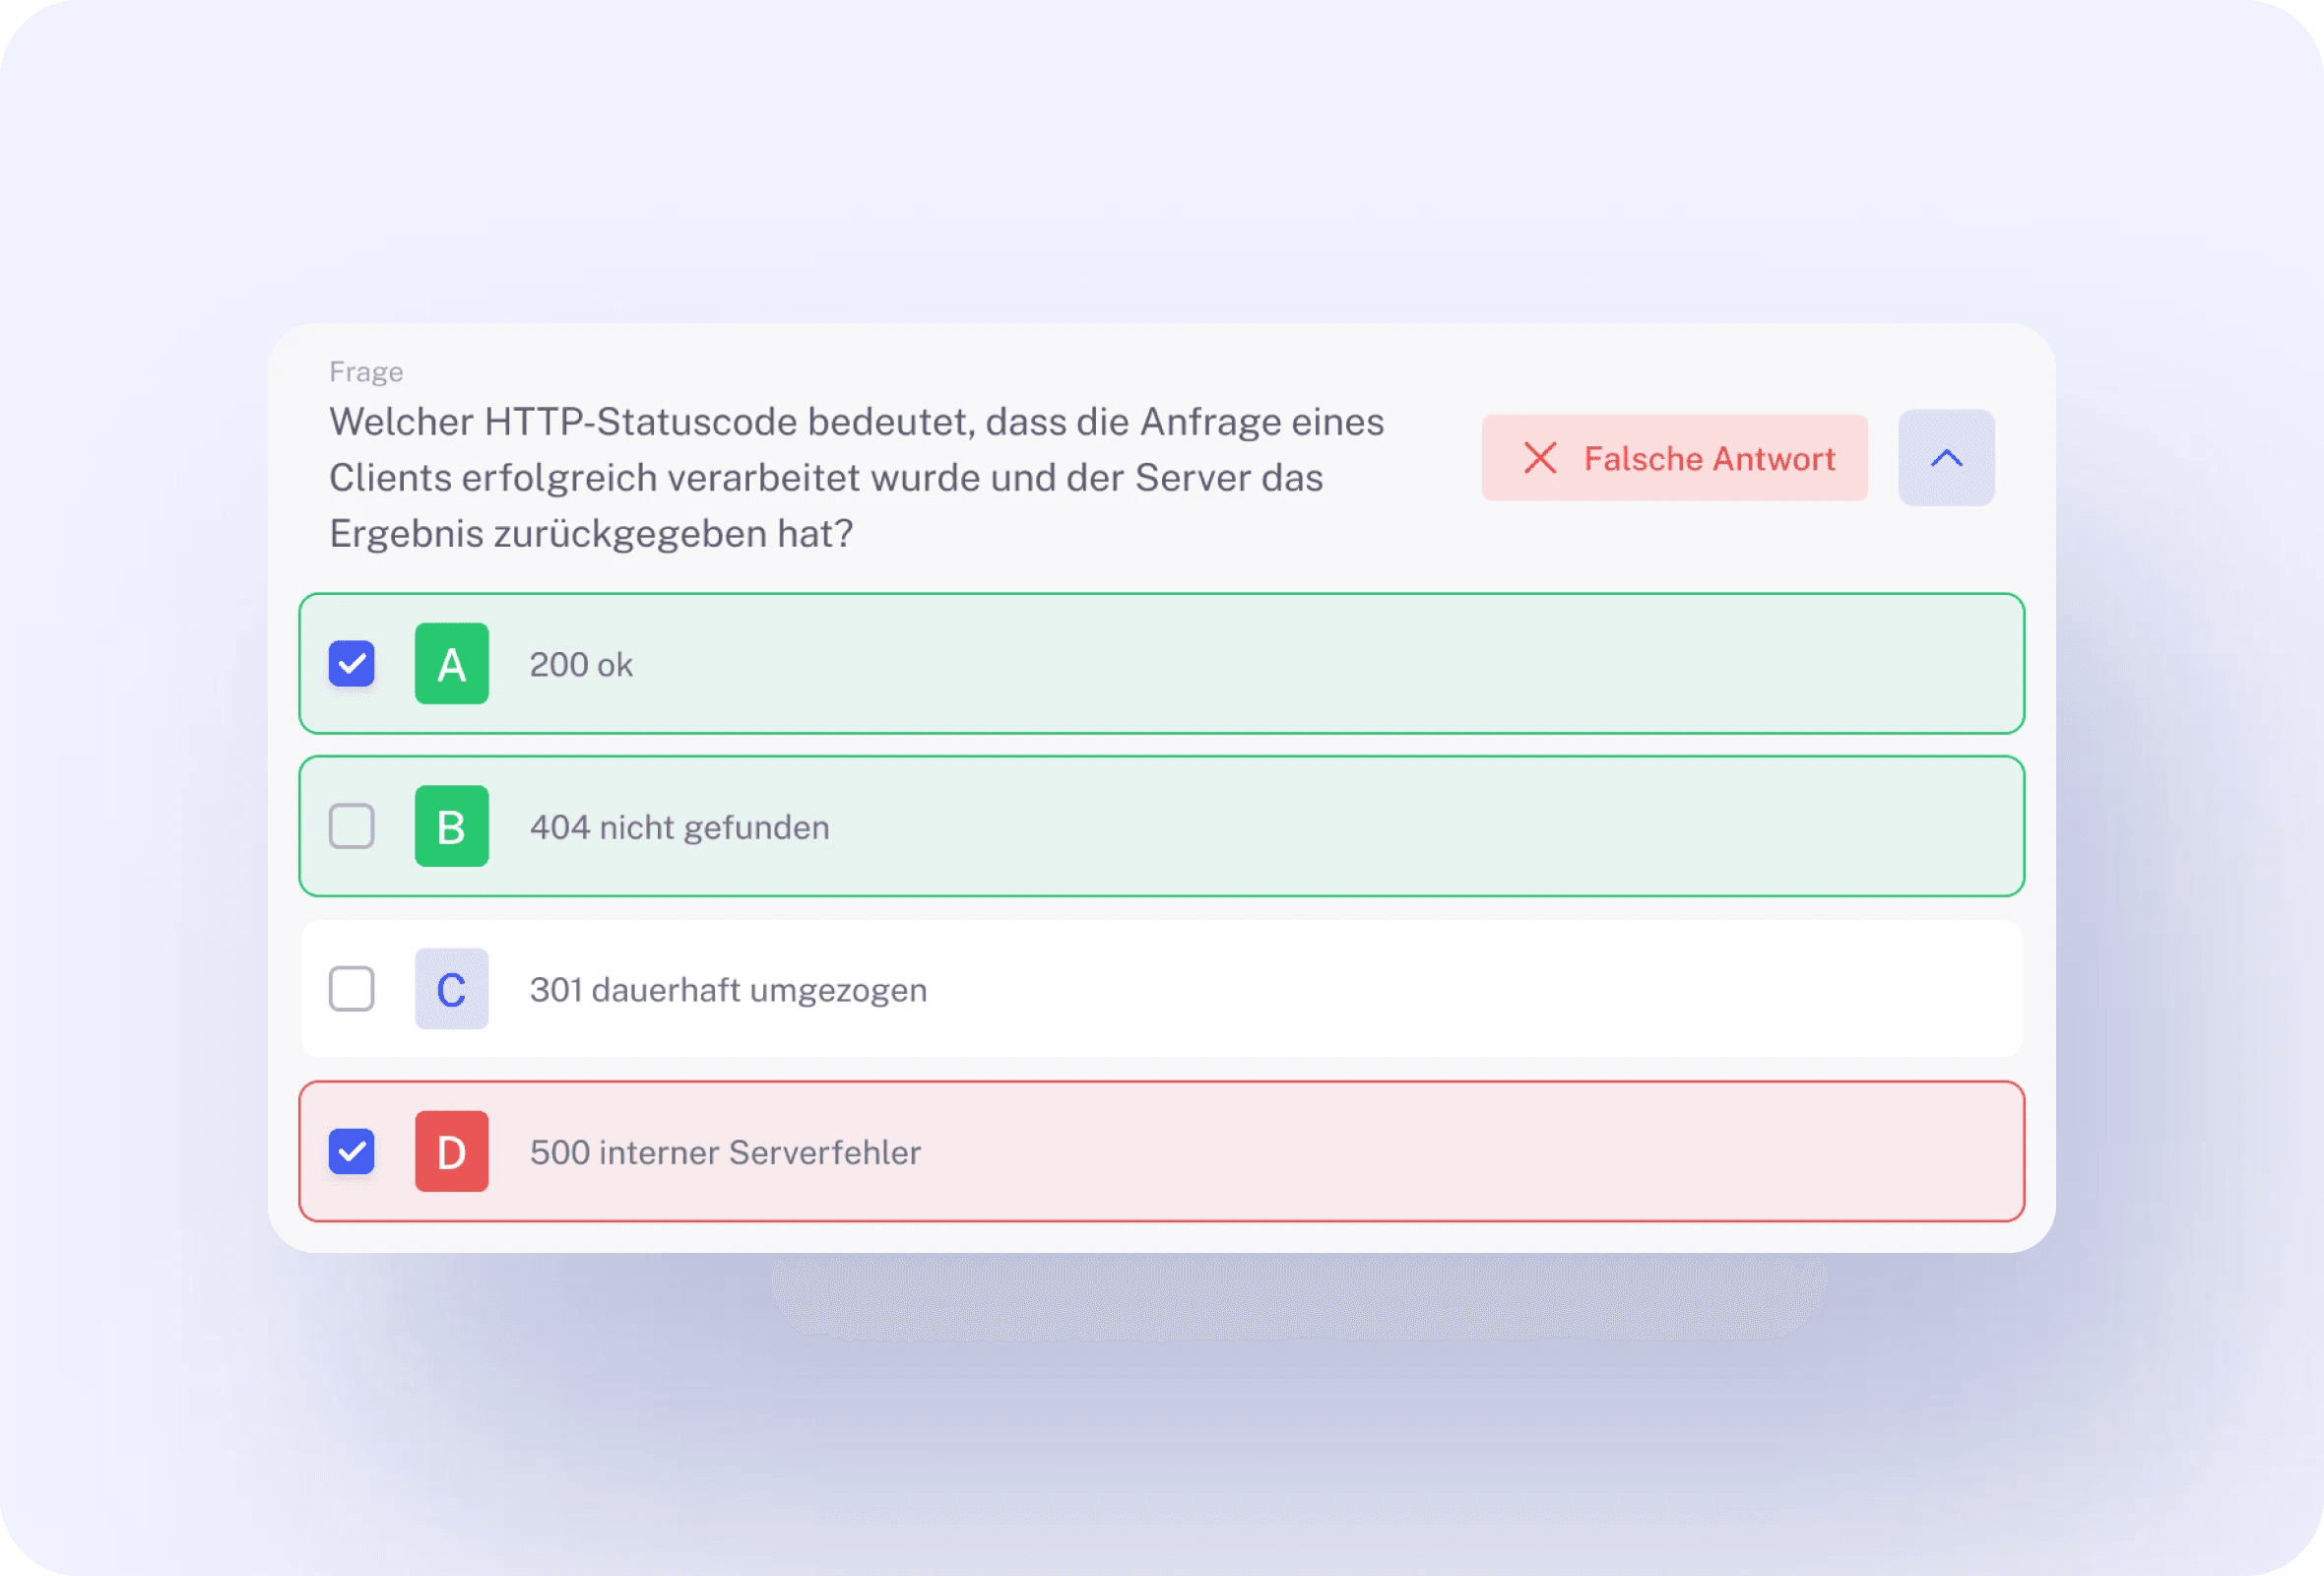Check the box for 301 dauerhaft umgezogen
Viewport: 2324px width, 1576px height.
(x=351, y=989)
